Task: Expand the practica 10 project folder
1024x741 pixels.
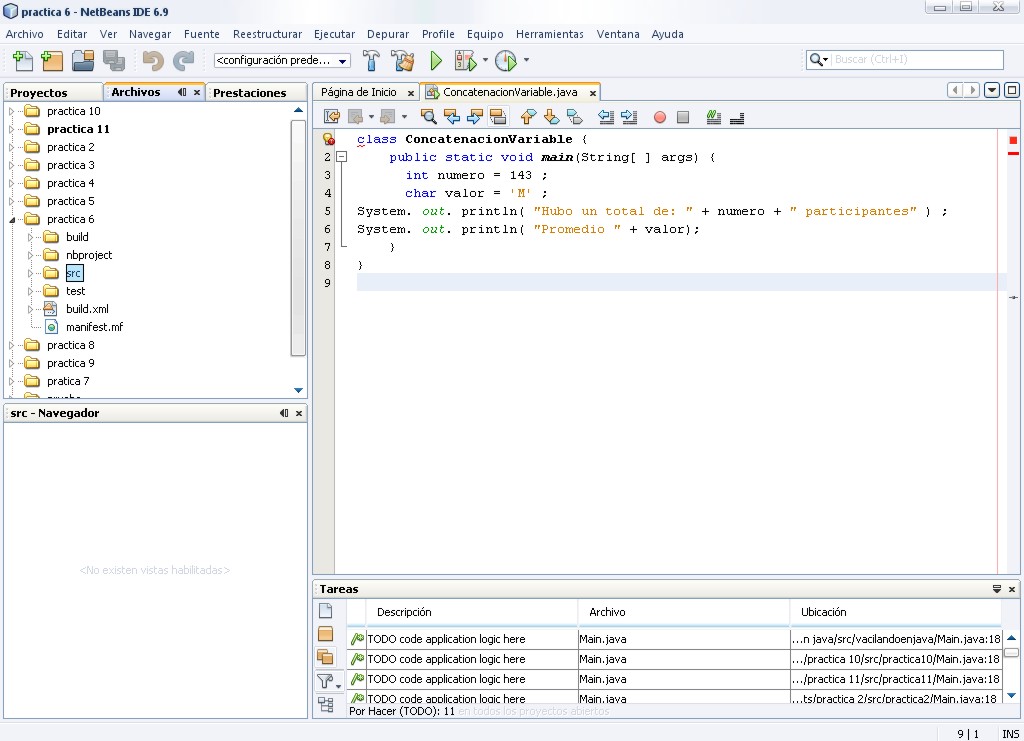Action: click(x=10, y=110)
